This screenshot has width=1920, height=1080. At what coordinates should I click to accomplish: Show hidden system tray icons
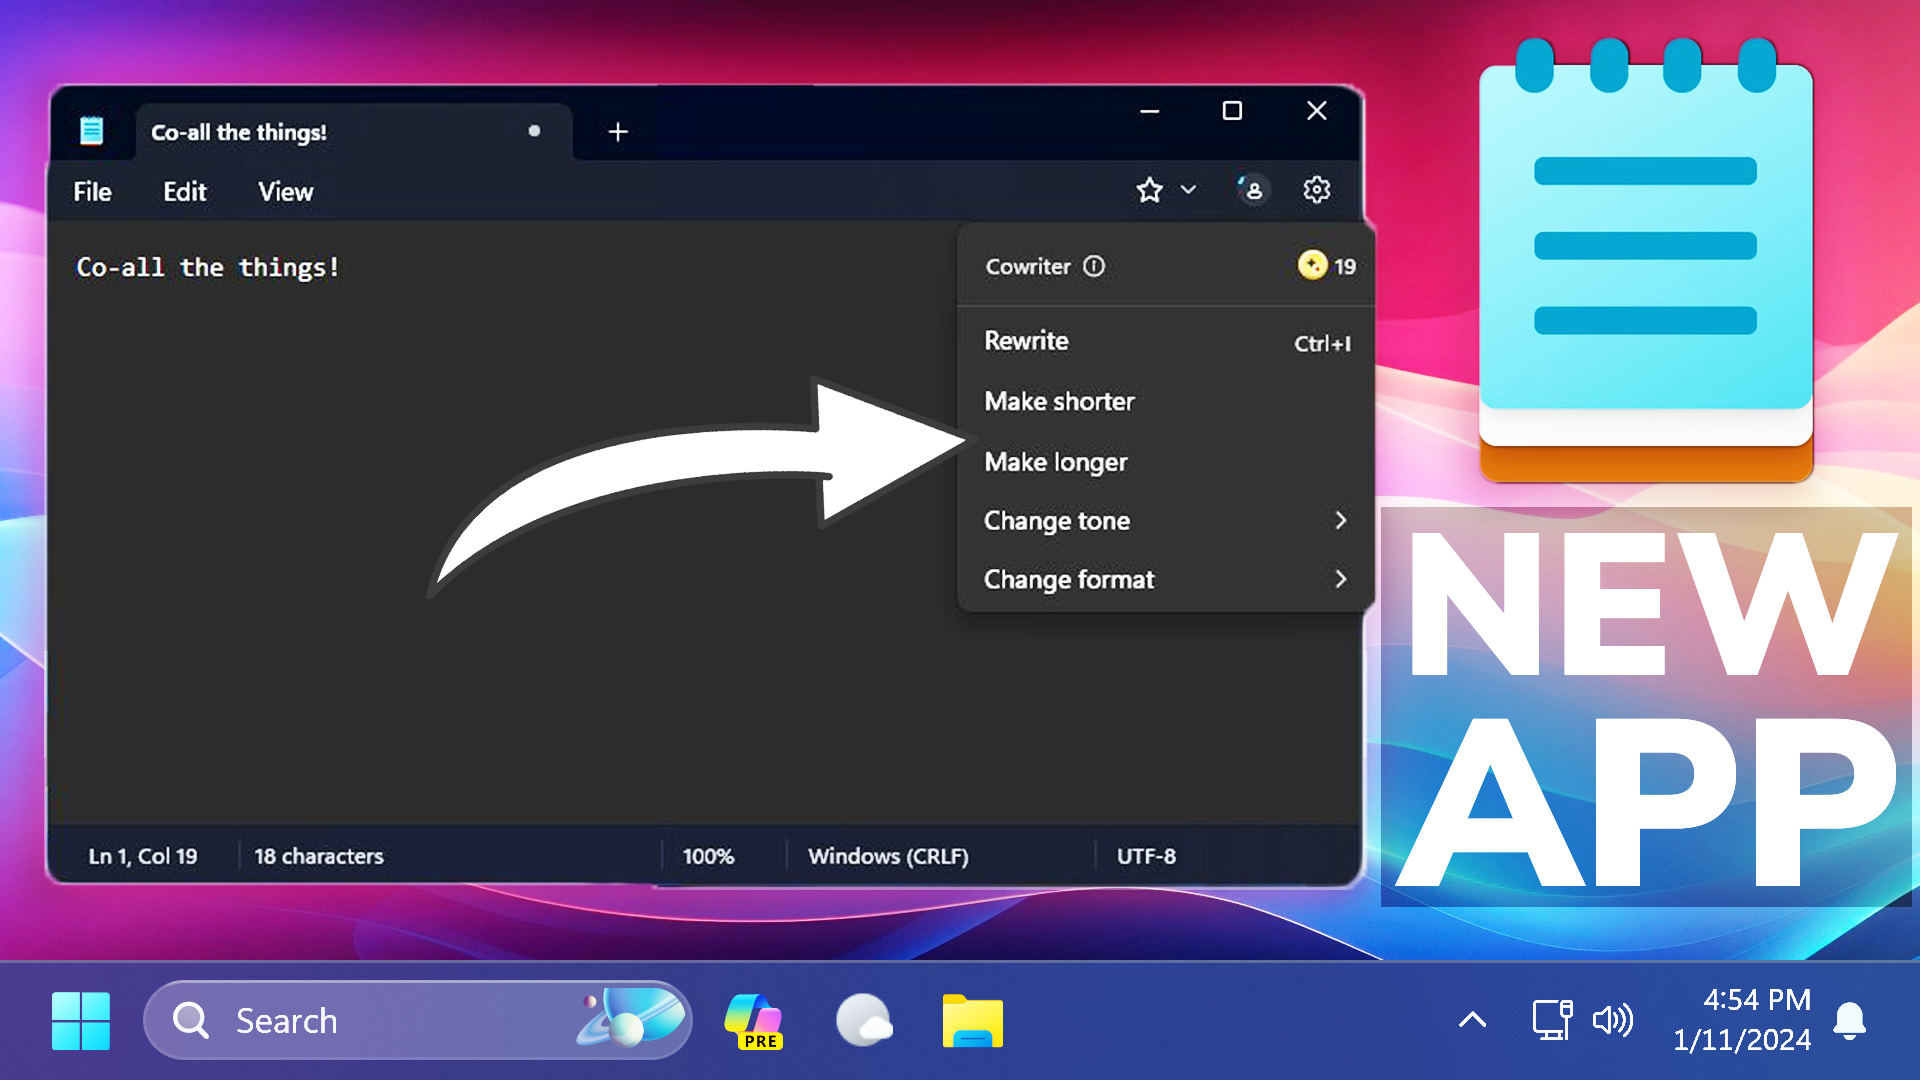1472,1020
